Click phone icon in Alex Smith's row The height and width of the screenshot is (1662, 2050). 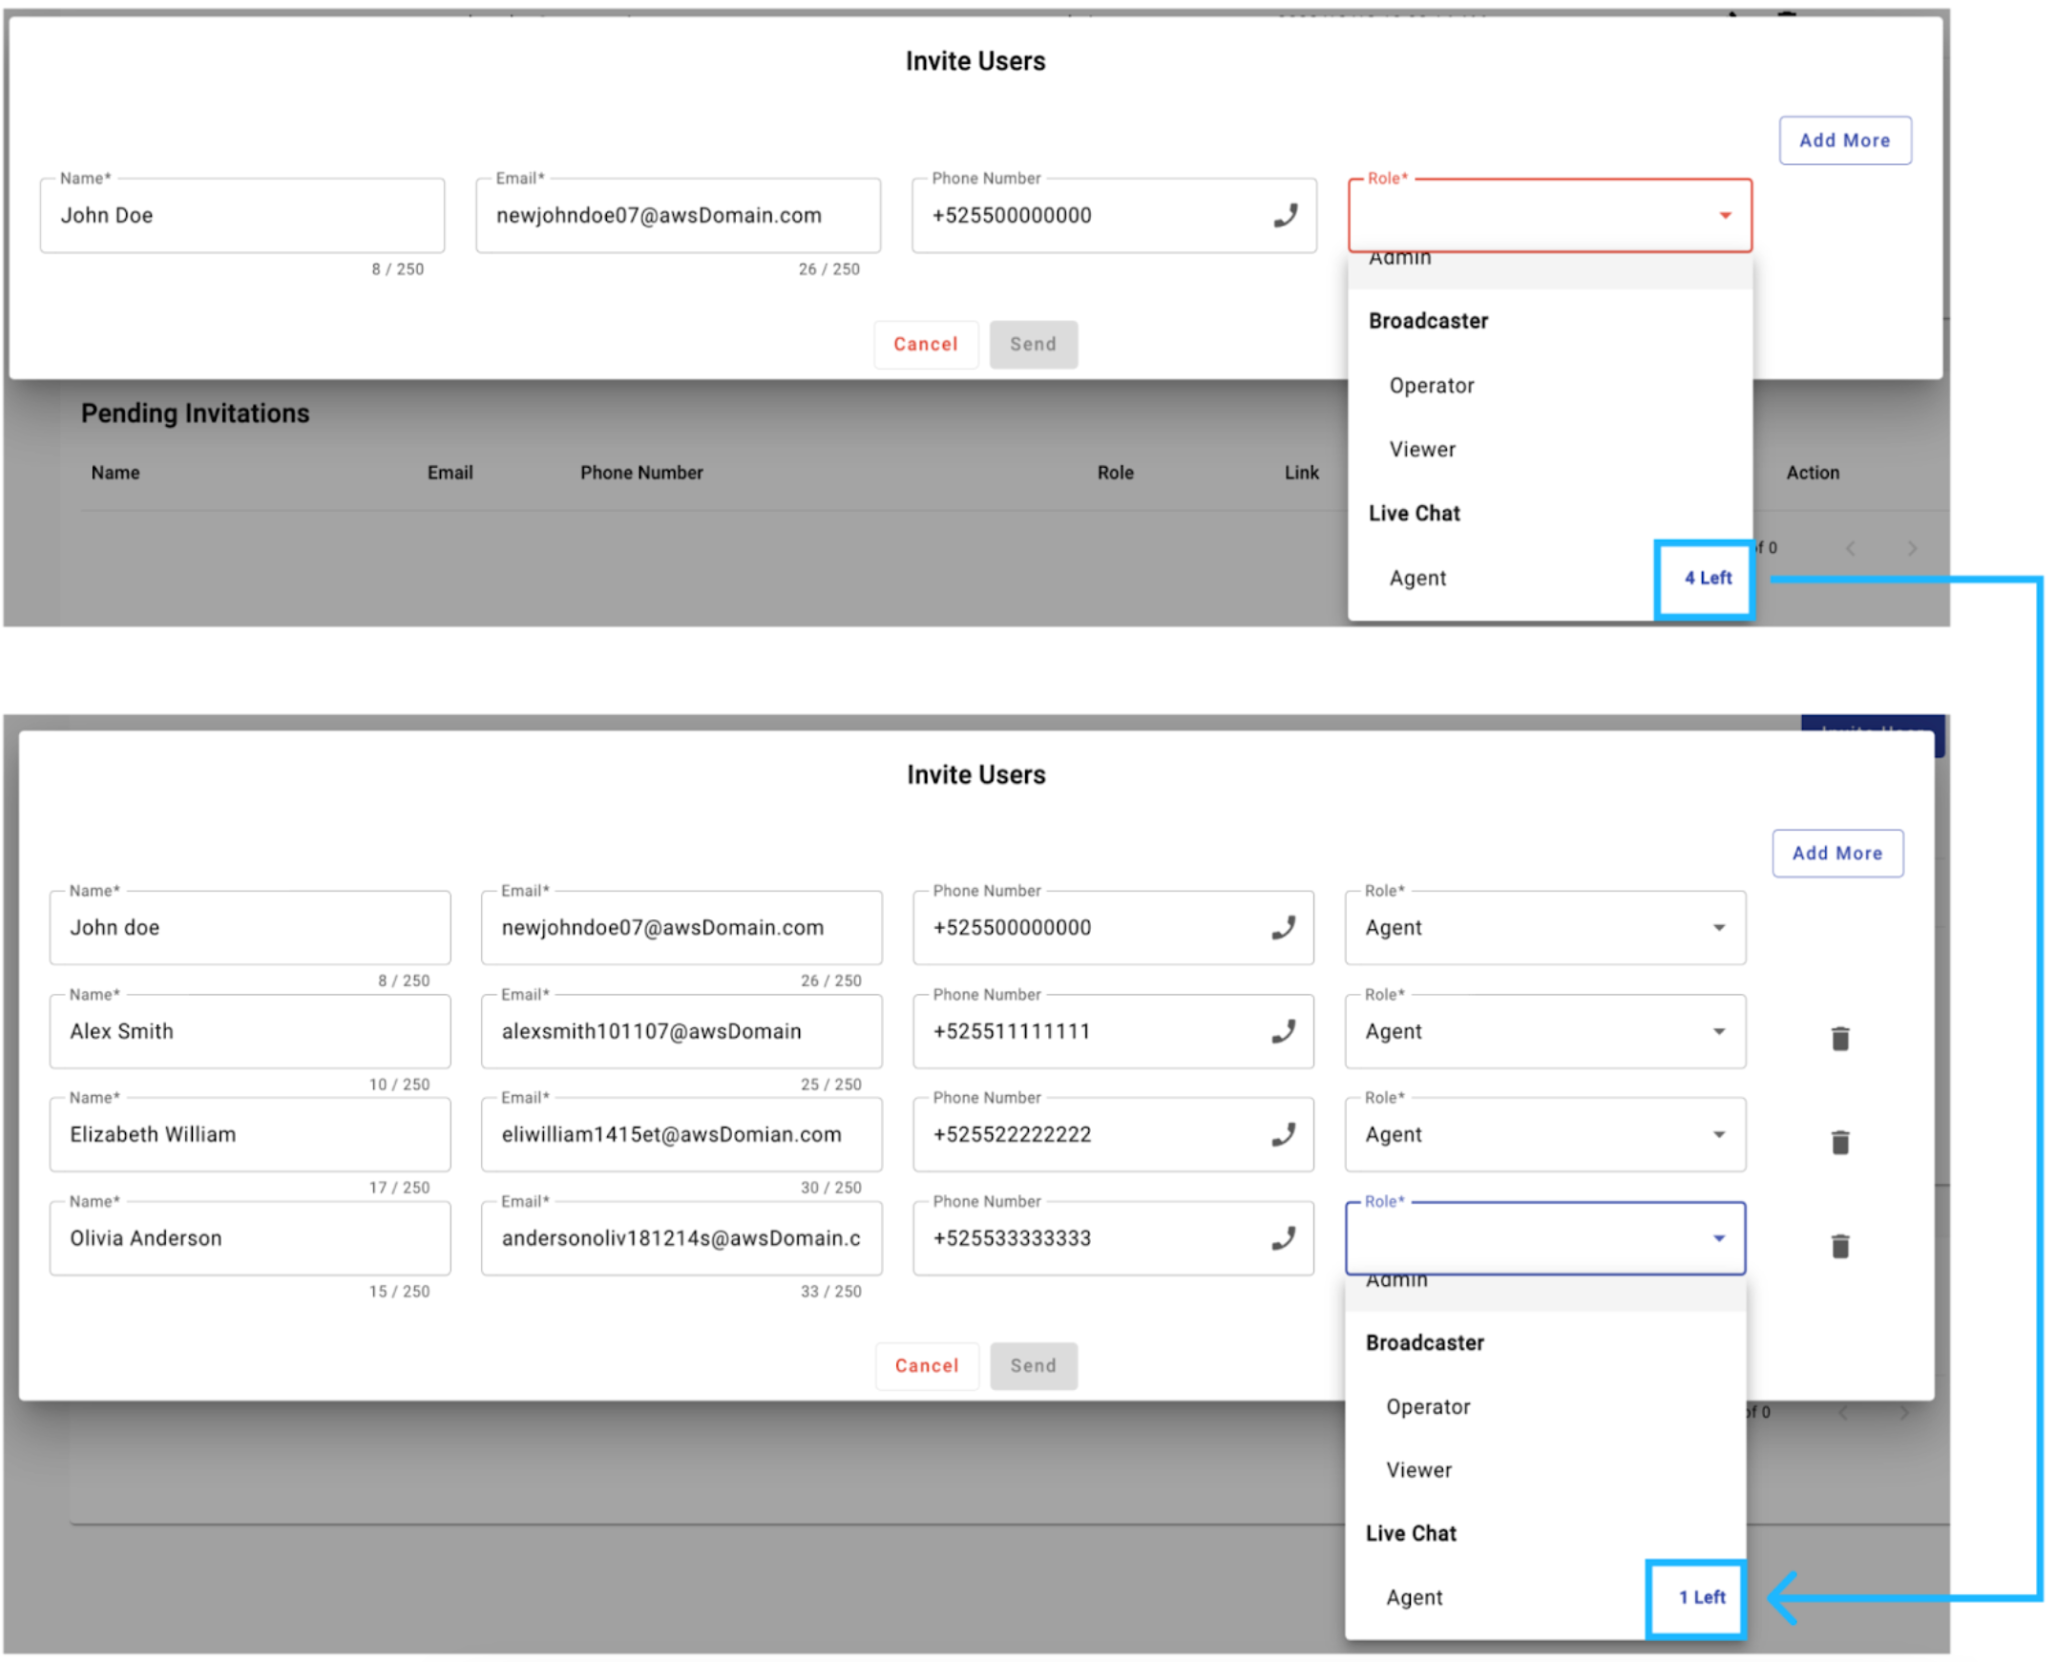point(1283,1031)
